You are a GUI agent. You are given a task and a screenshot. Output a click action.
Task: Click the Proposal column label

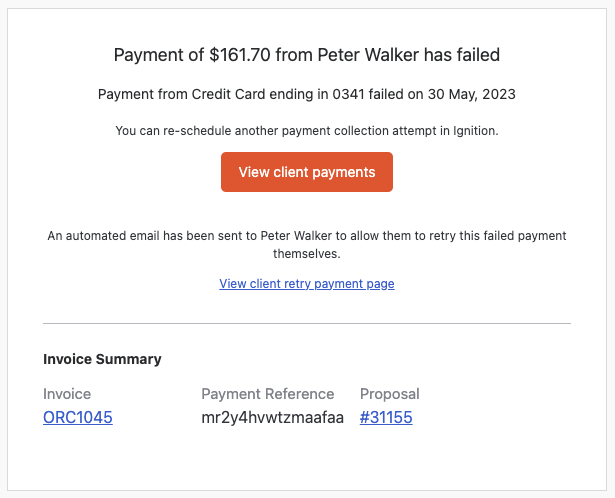(389, 394)
